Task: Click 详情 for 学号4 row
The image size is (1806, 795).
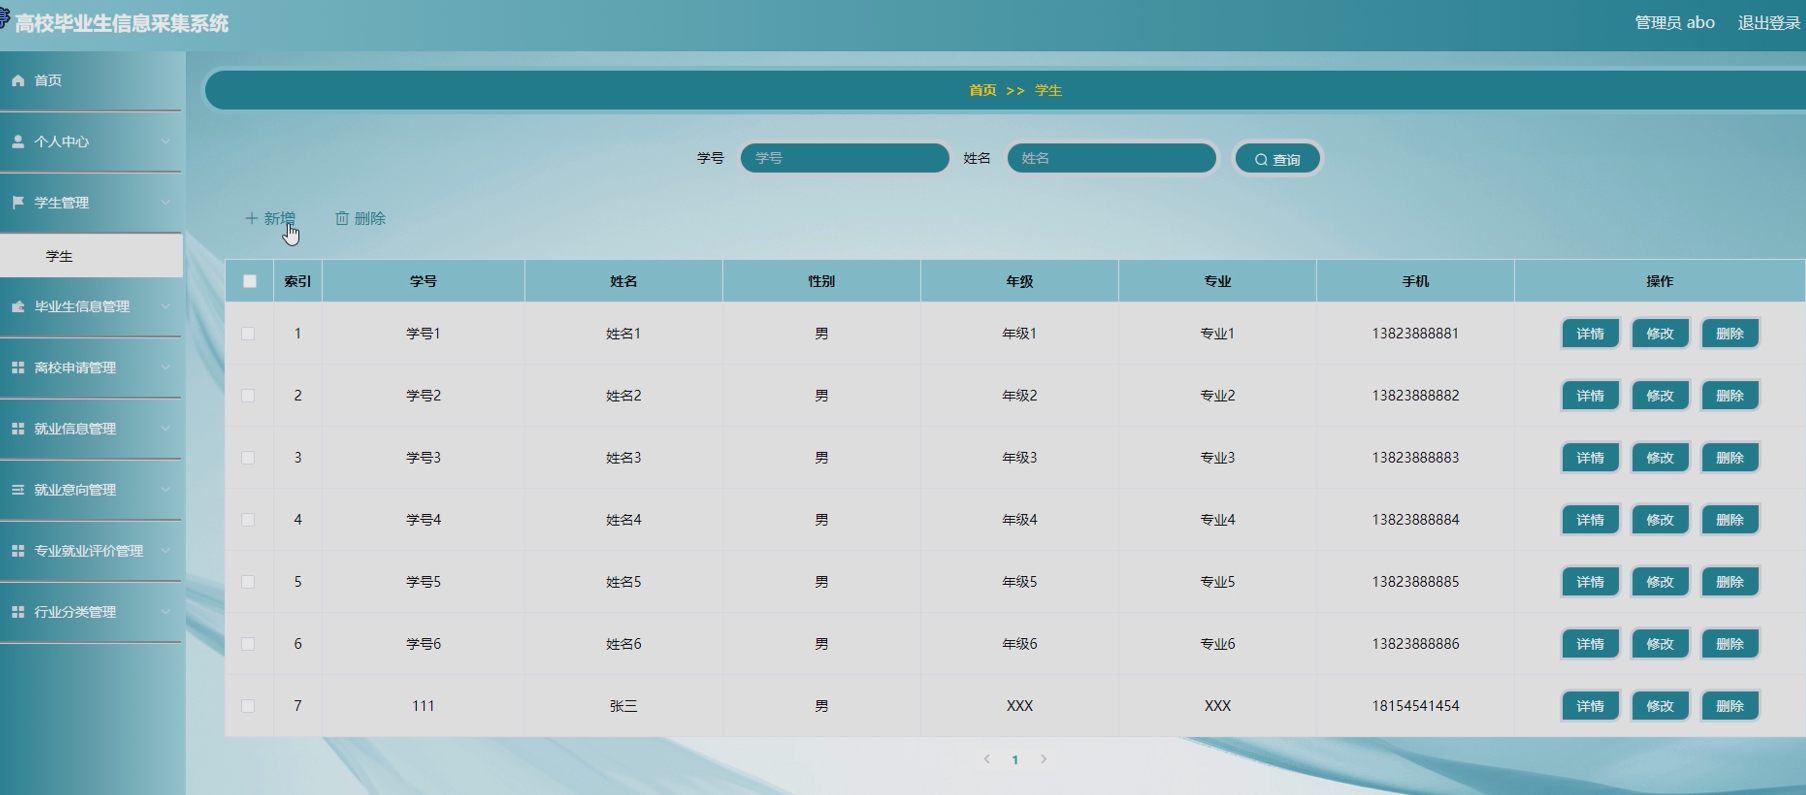Action: tap(1590, 519)
